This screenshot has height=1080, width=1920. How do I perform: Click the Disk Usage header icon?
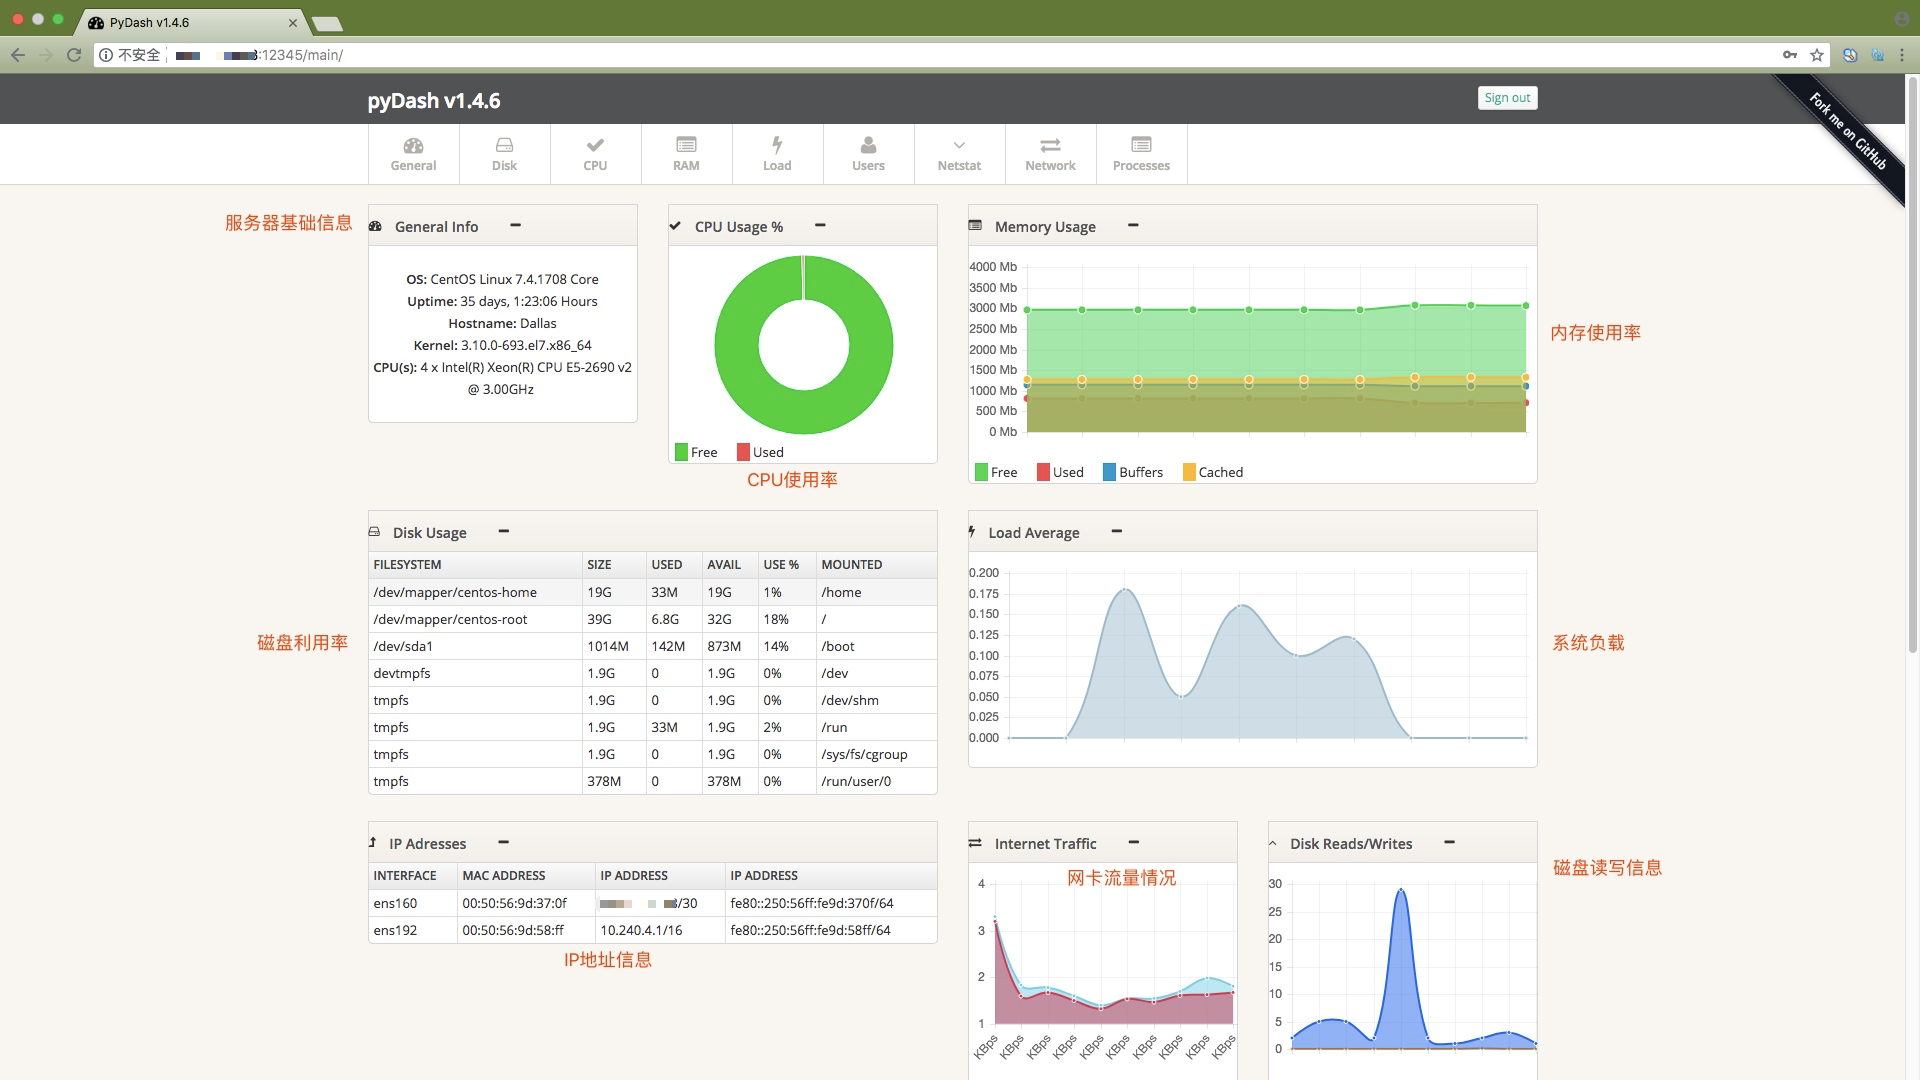point(374,532)
